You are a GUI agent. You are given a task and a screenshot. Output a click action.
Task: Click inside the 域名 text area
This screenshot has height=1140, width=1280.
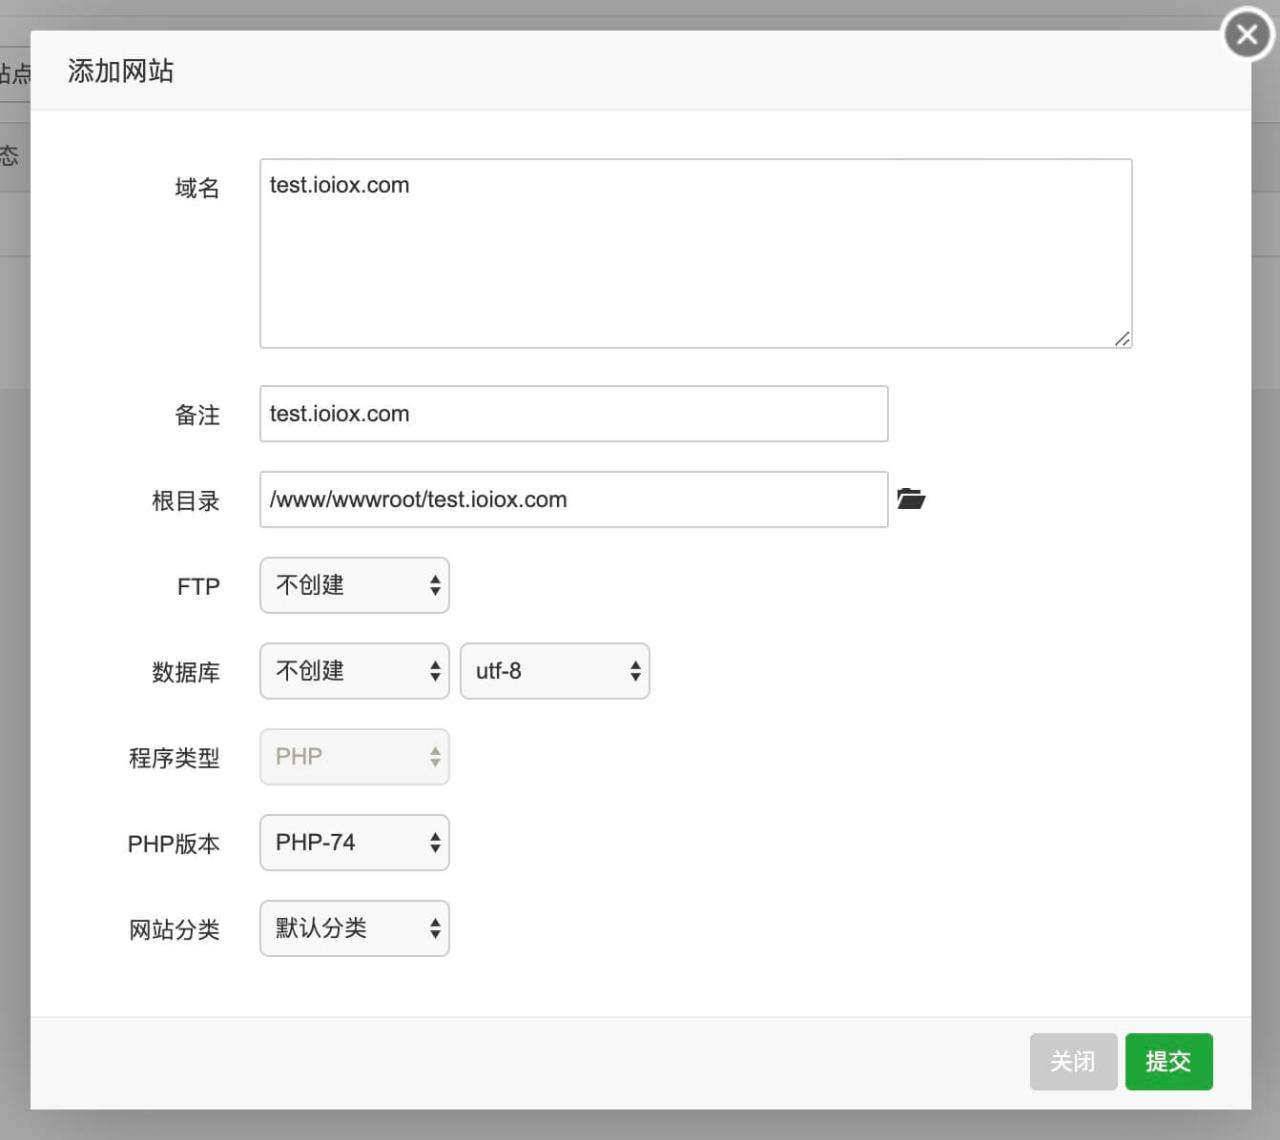tap(695, 253)
